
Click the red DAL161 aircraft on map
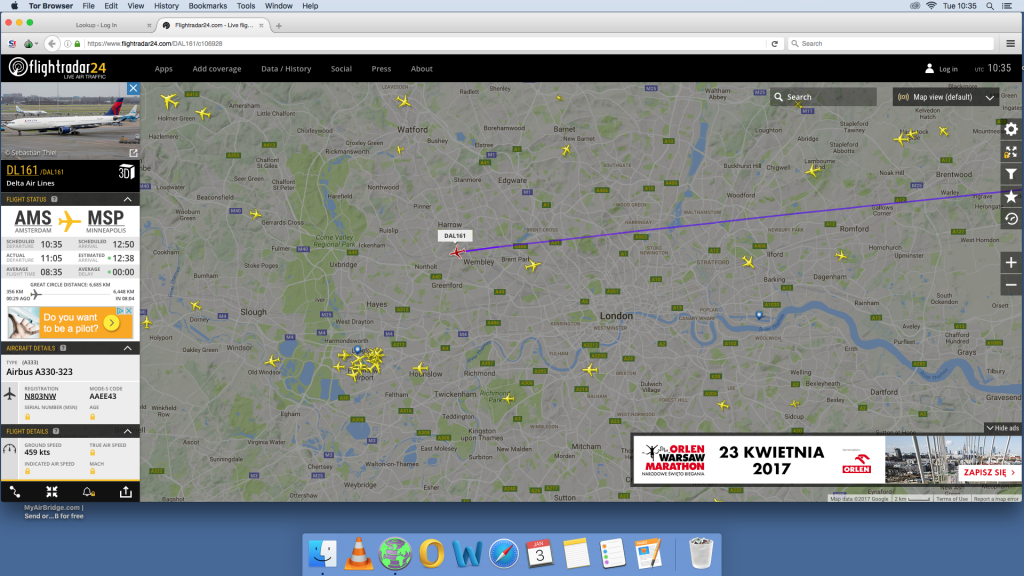[456, 252]
